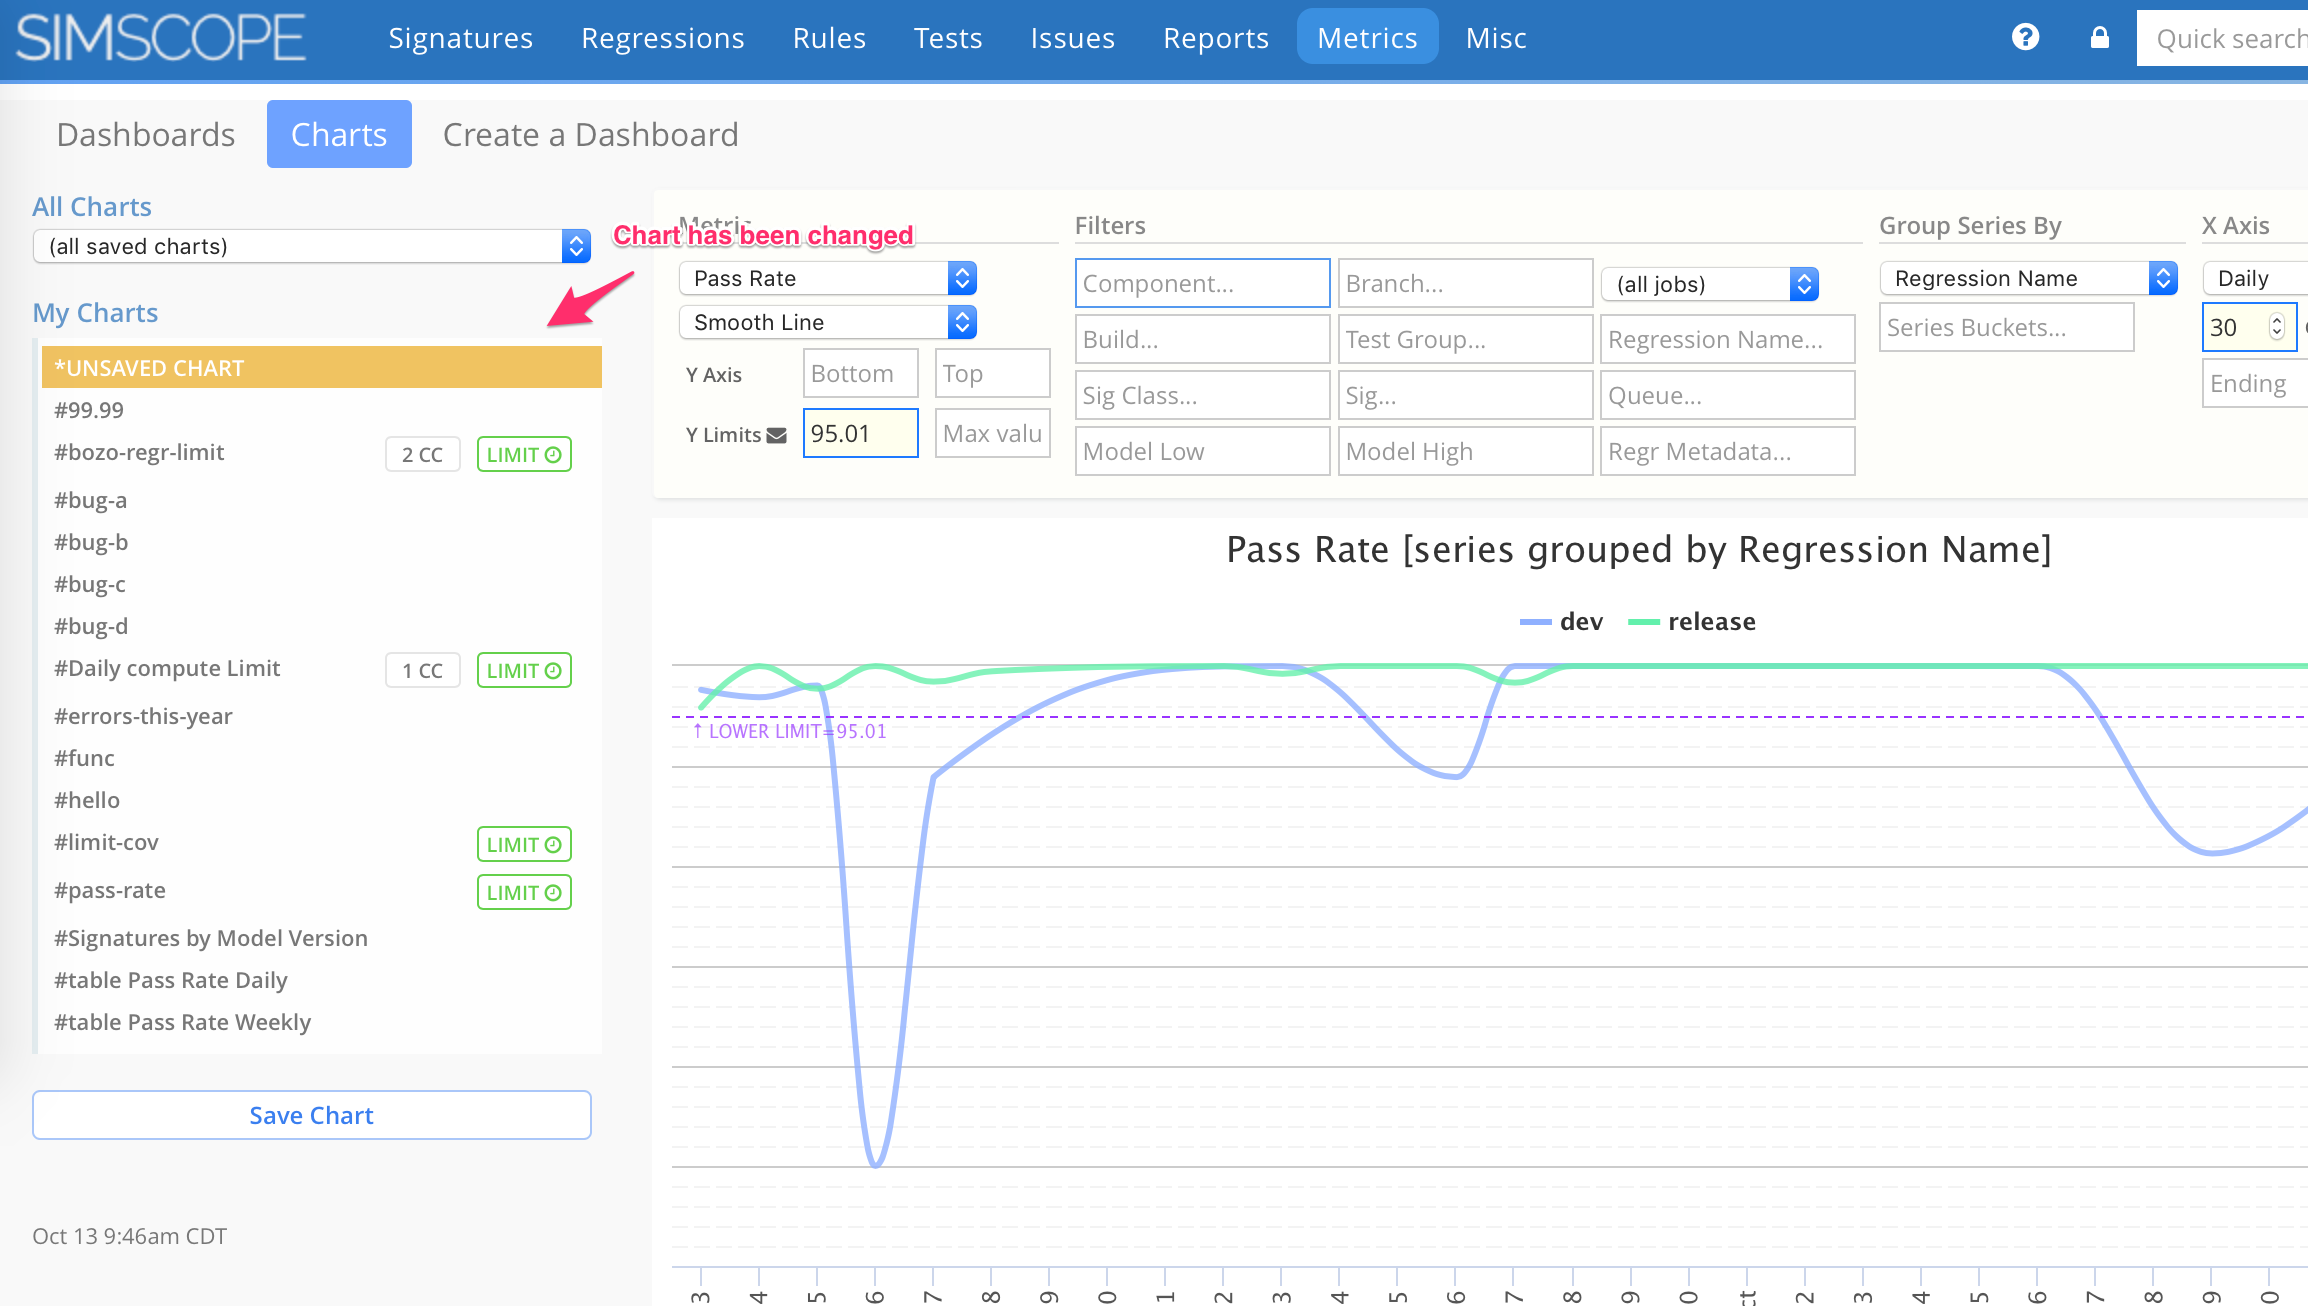Focus the Series Buckets field
The height and width of the screenshot is (1306, 2308).
click(x=2006, y=327)
